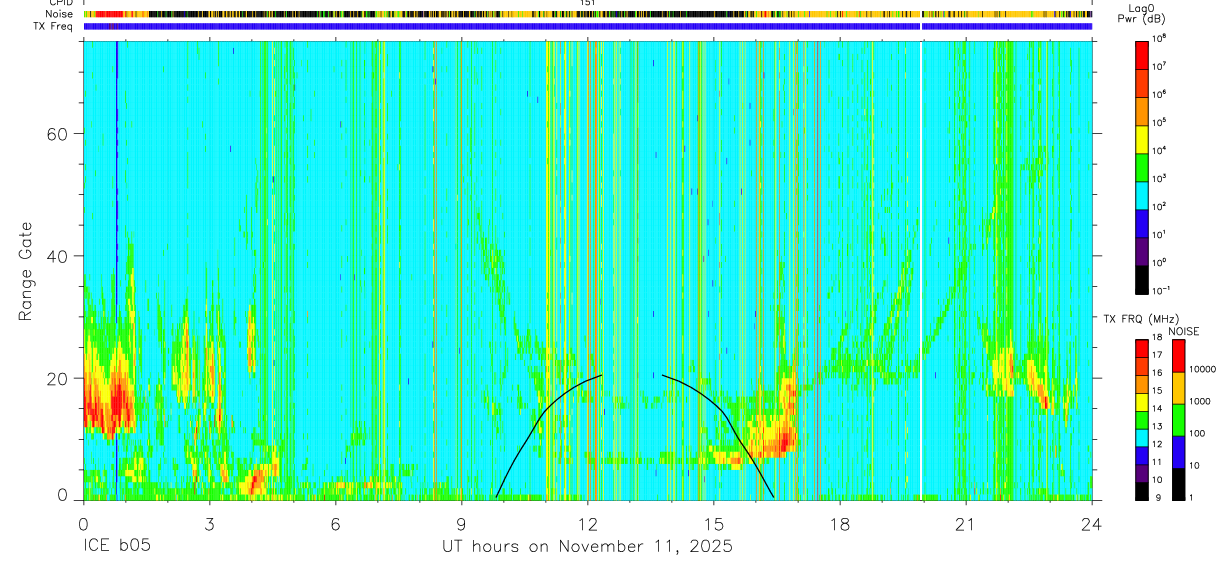Click the '151' CPID value above the plot

pos(587,4)
